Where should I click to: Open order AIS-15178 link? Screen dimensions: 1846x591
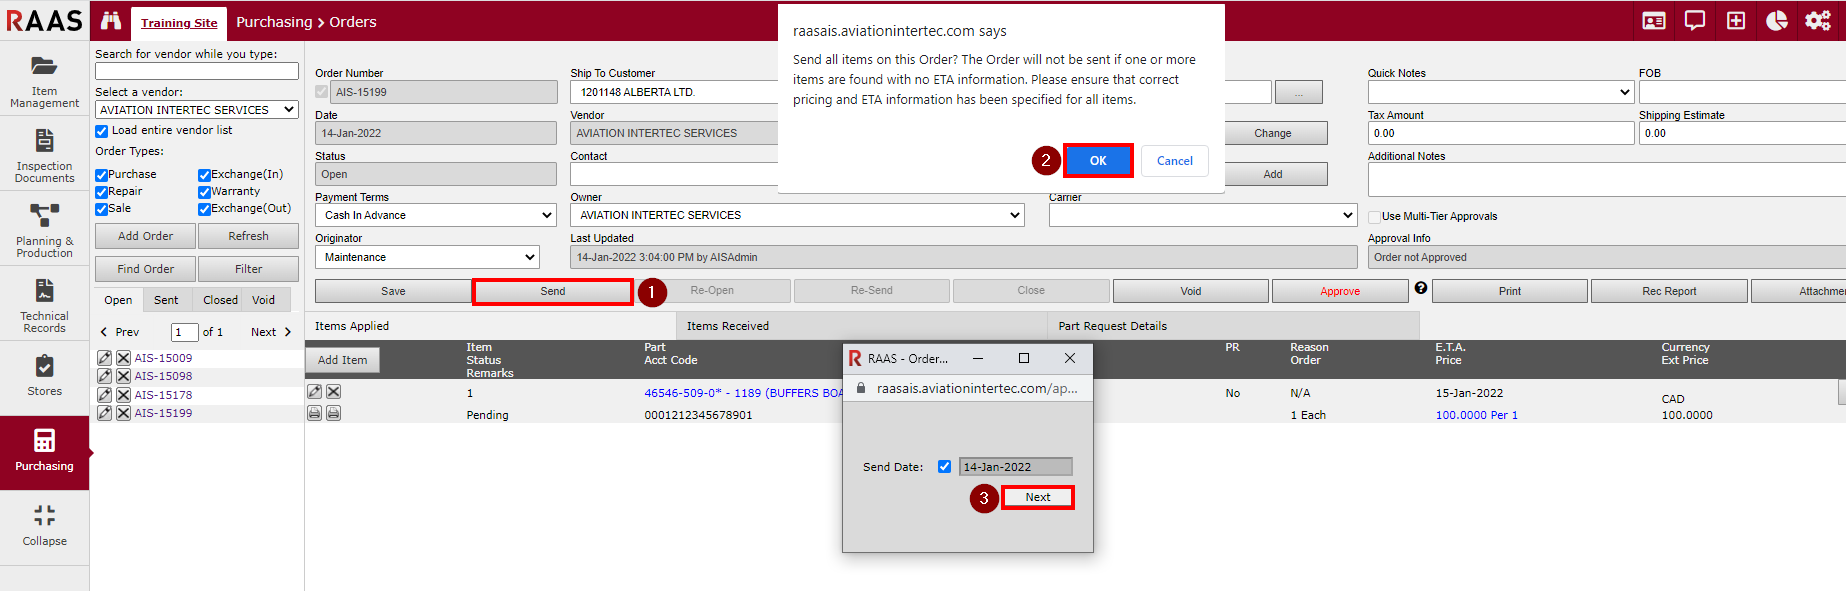(163, 395)
